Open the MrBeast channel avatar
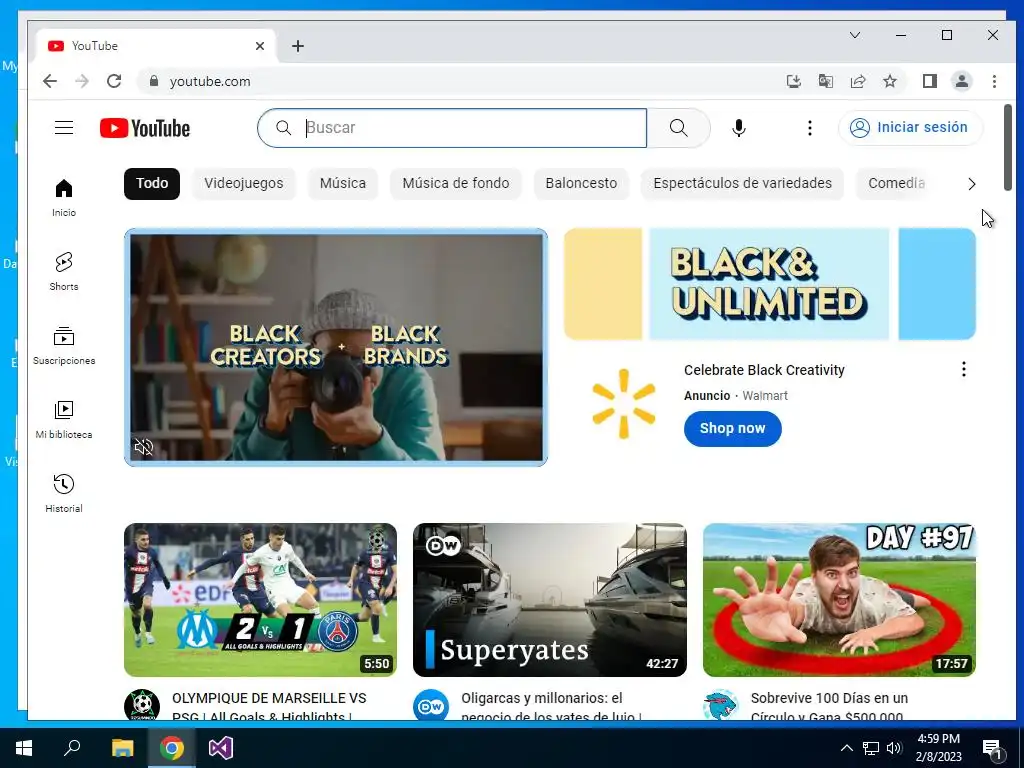1024x768 pixels. [x=720, y=704]
